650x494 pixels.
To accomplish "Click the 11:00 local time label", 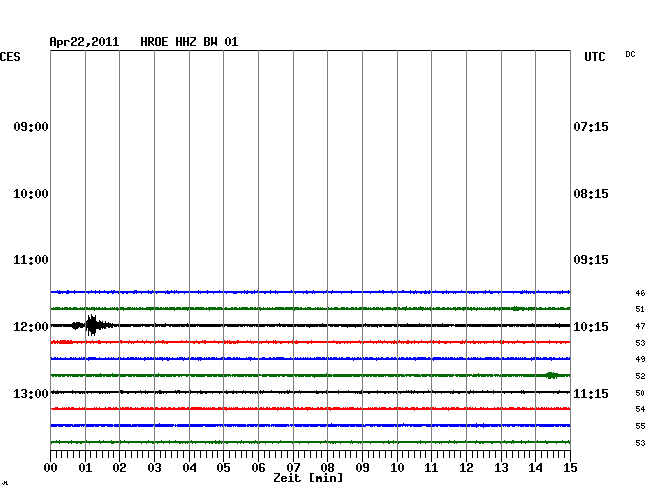I will [x=31, y=260].
